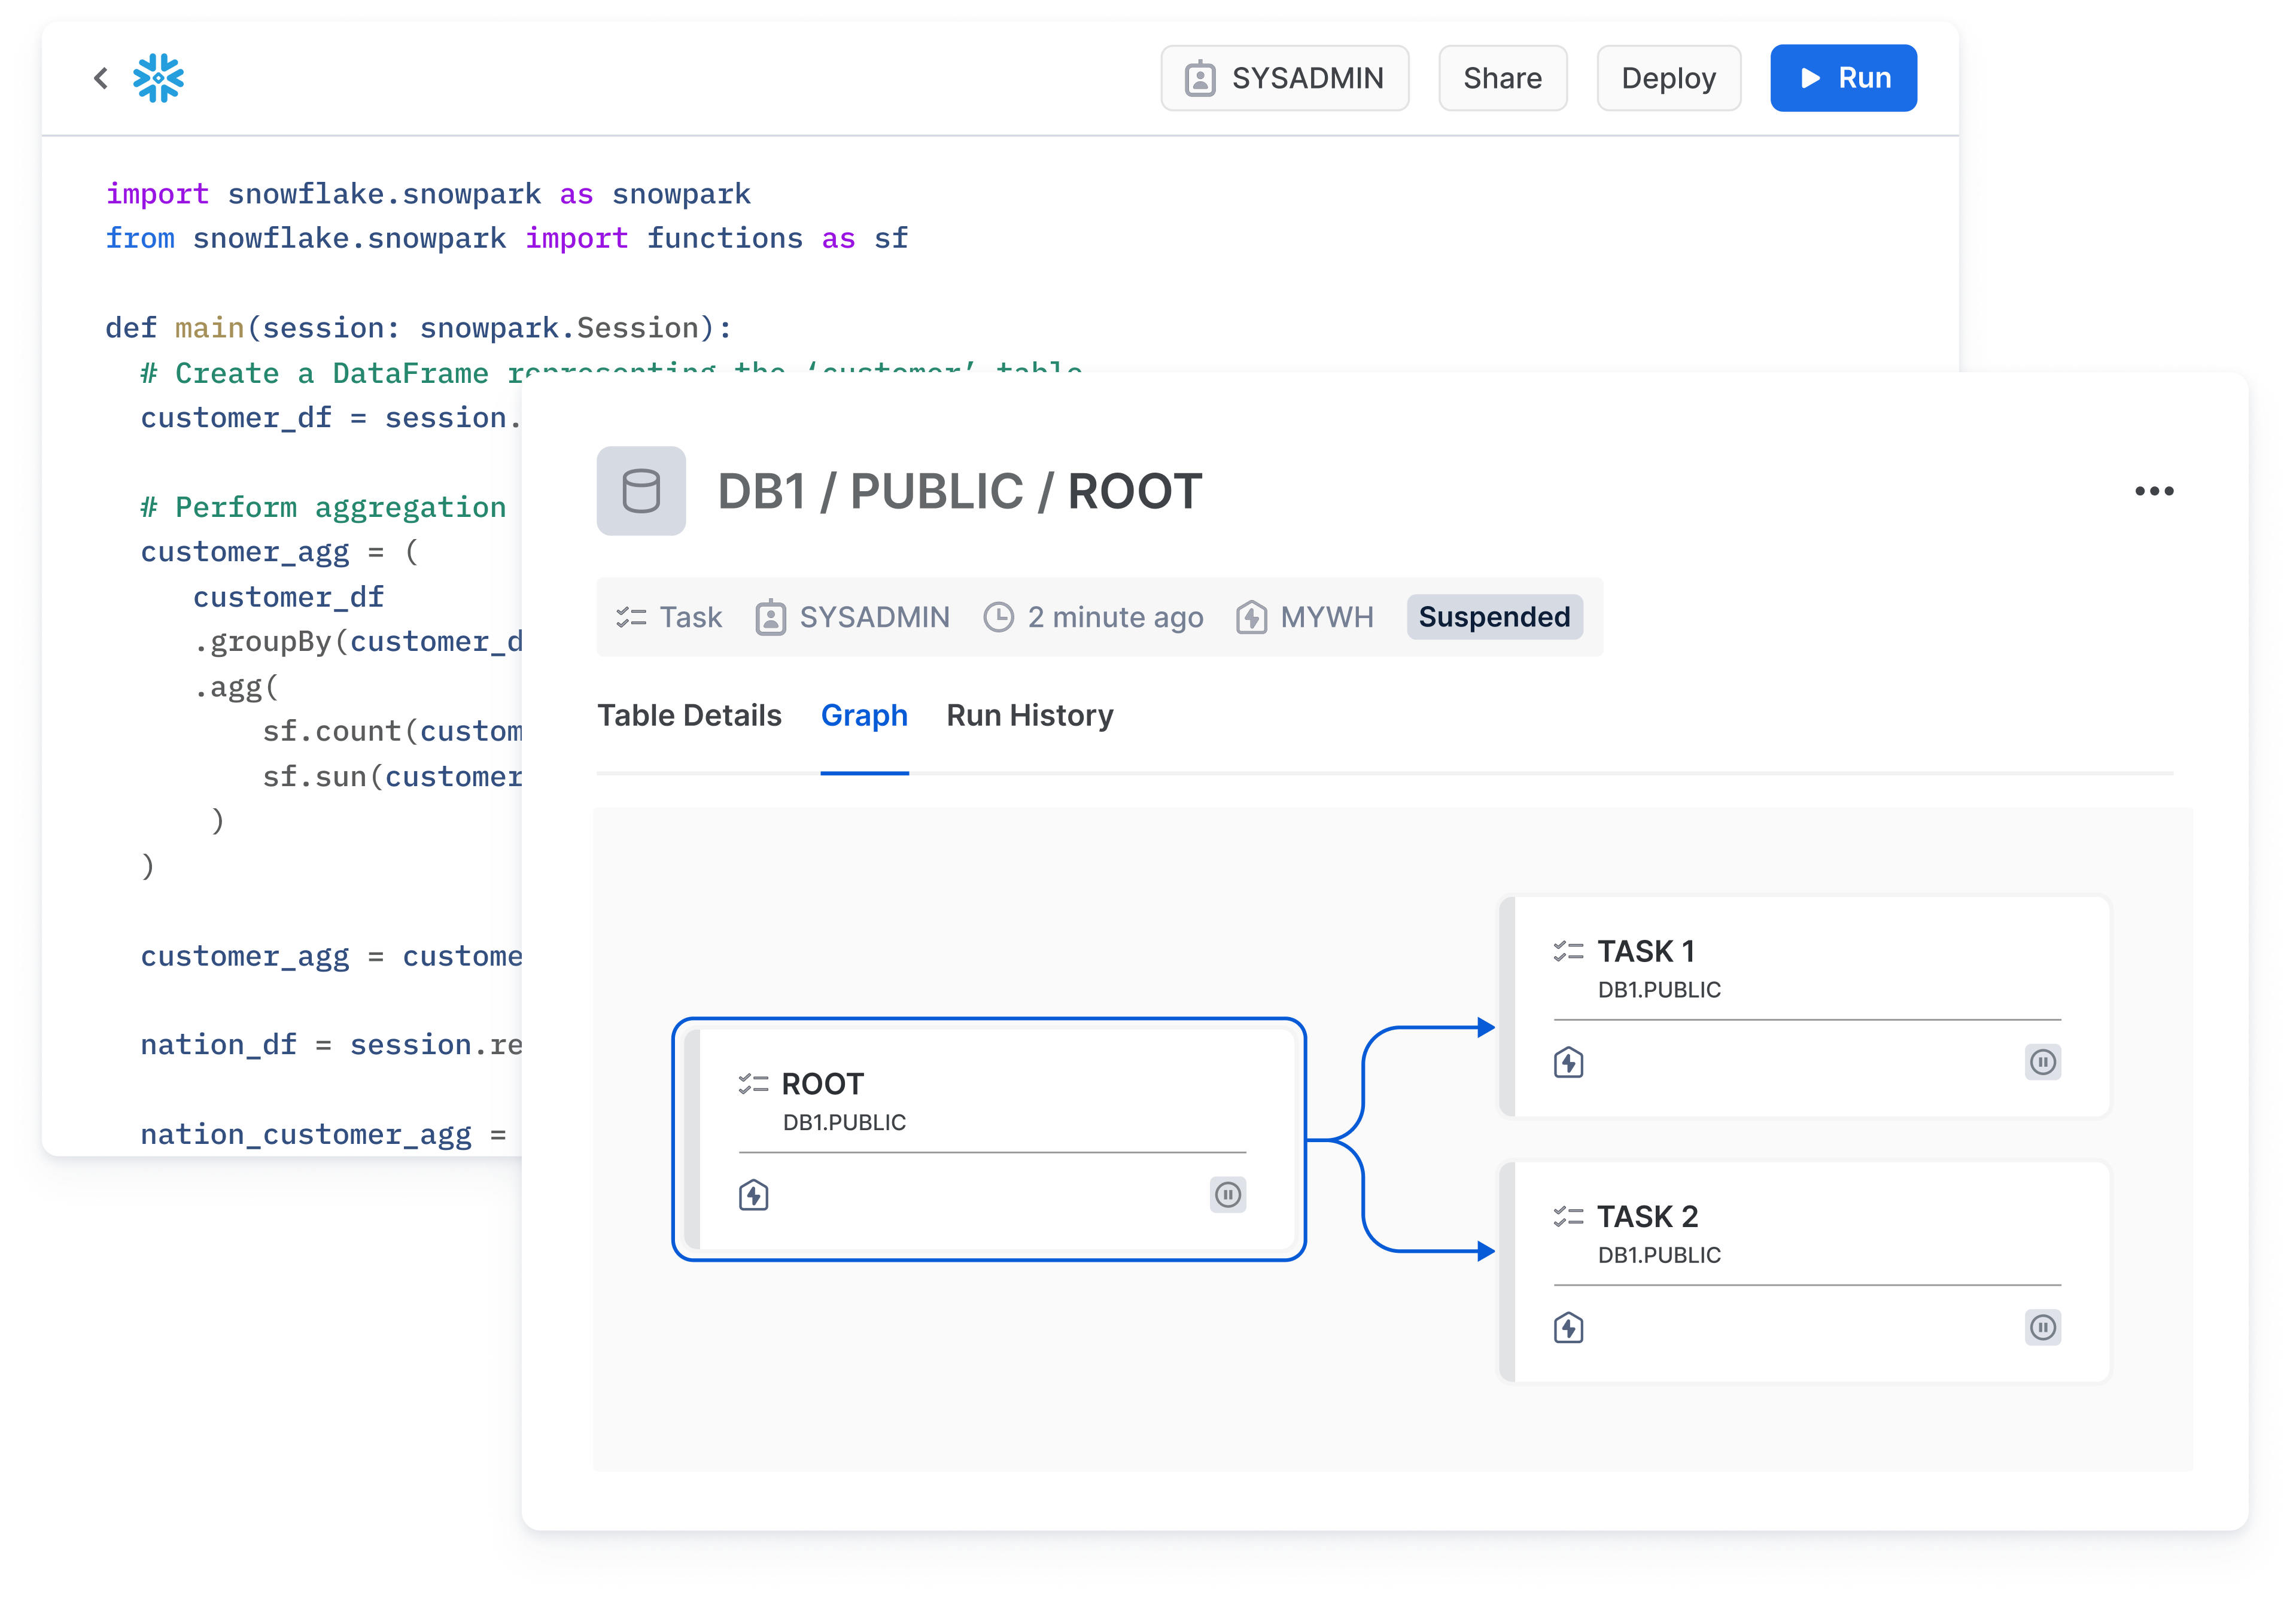The height and width of the screenshot is (1601, 2296).
Task: Switch to the Run History tab
Action: coord(1029,716)
